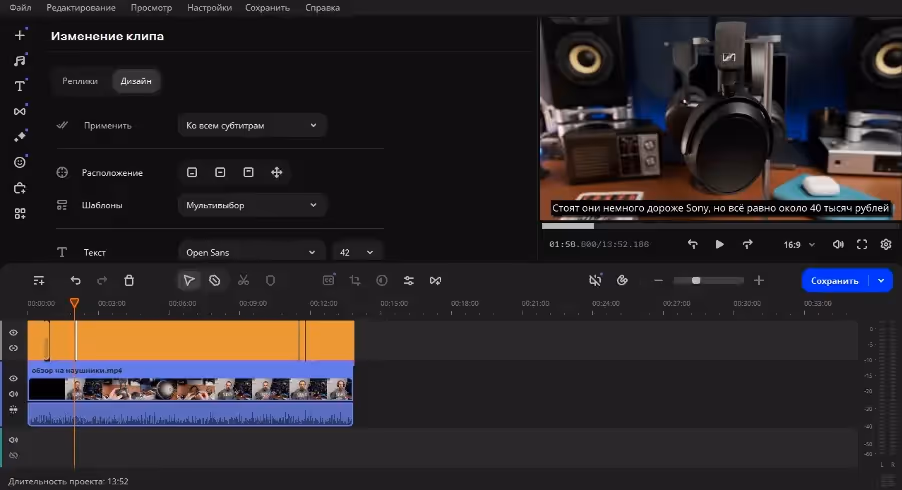902x490 pixels.
Task: Open the Open Sans font dropdown
Action: [x=251, y=252]
